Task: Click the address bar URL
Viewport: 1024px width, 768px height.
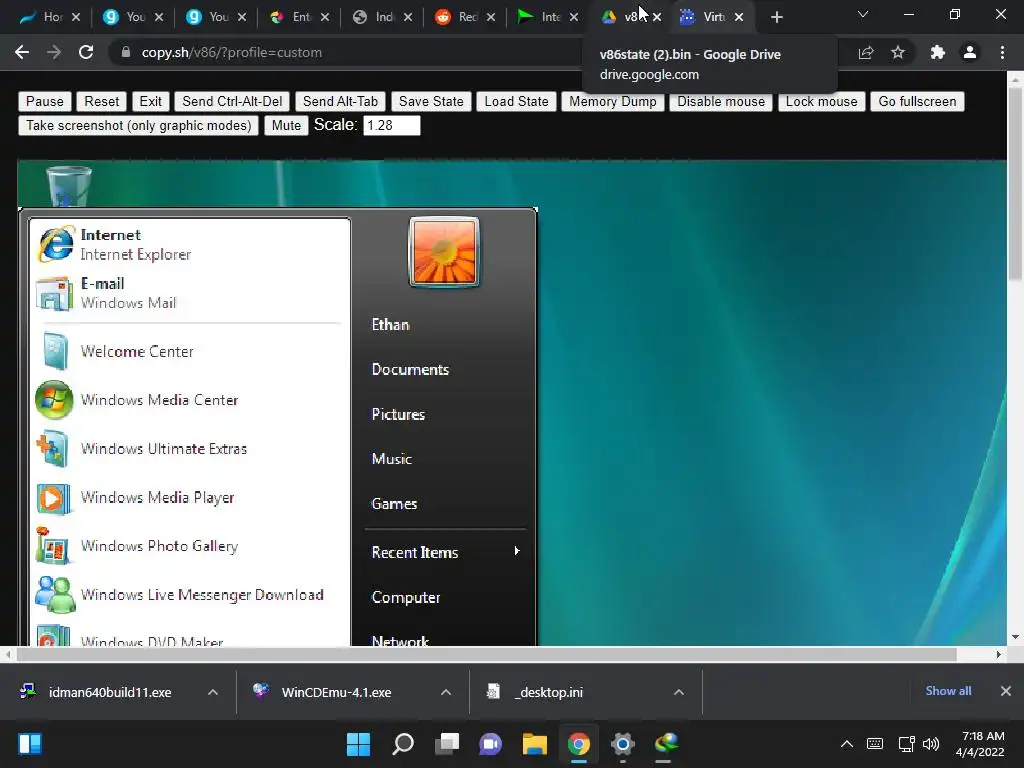Action: click(232, 52)
